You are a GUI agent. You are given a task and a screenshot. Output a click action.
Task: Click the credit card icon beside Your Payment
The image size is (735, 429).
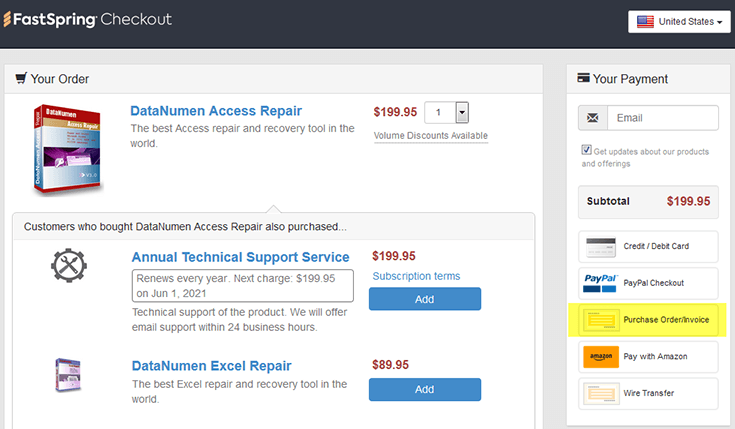pyautogui.click(x=583, y=77)
